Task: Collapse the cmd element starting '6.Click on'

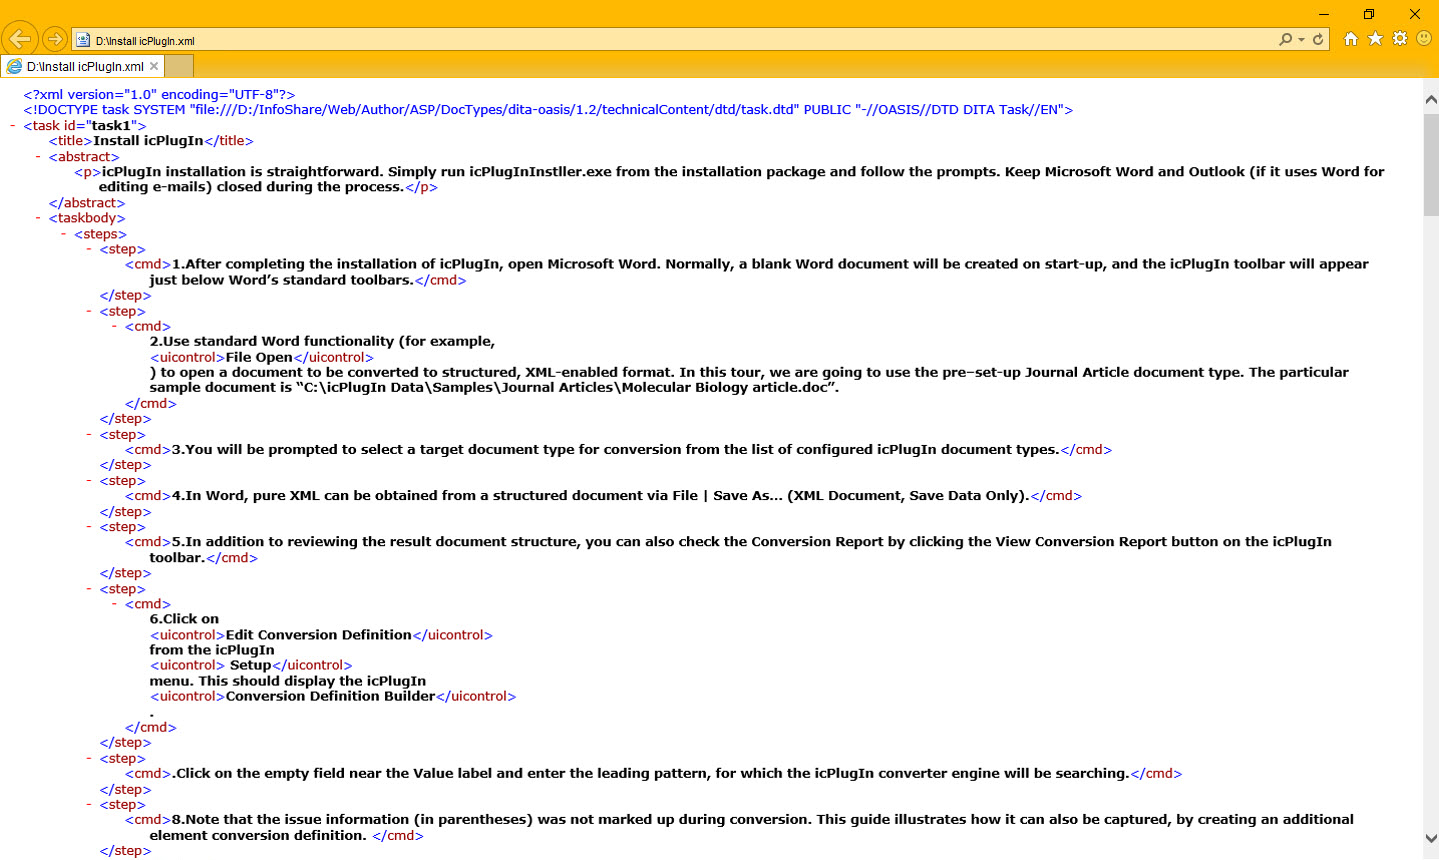Action: click(114, 604)
